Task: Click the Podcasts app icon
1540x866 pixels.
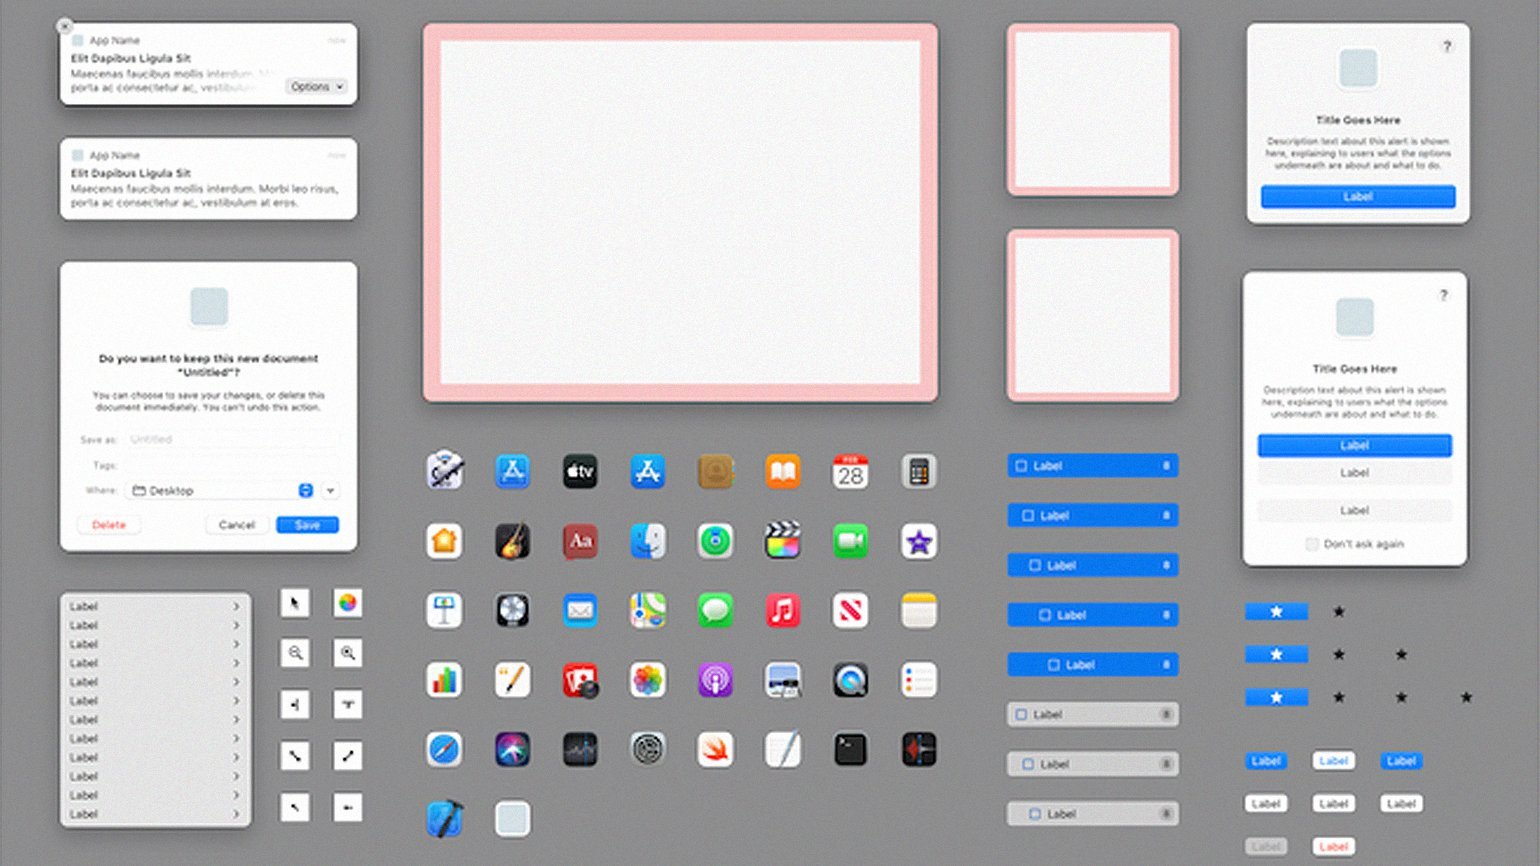Action: pyautogui.click(x=715, y=680)
